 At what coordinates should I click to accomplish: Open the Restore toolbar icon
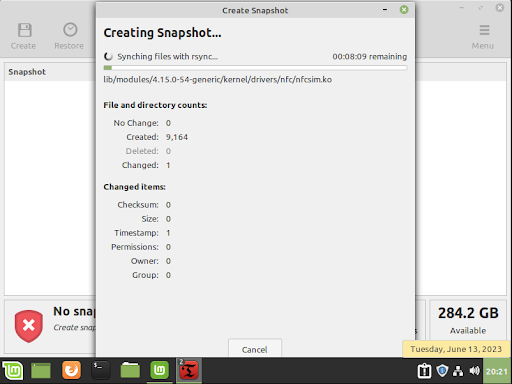coord(70,30)
